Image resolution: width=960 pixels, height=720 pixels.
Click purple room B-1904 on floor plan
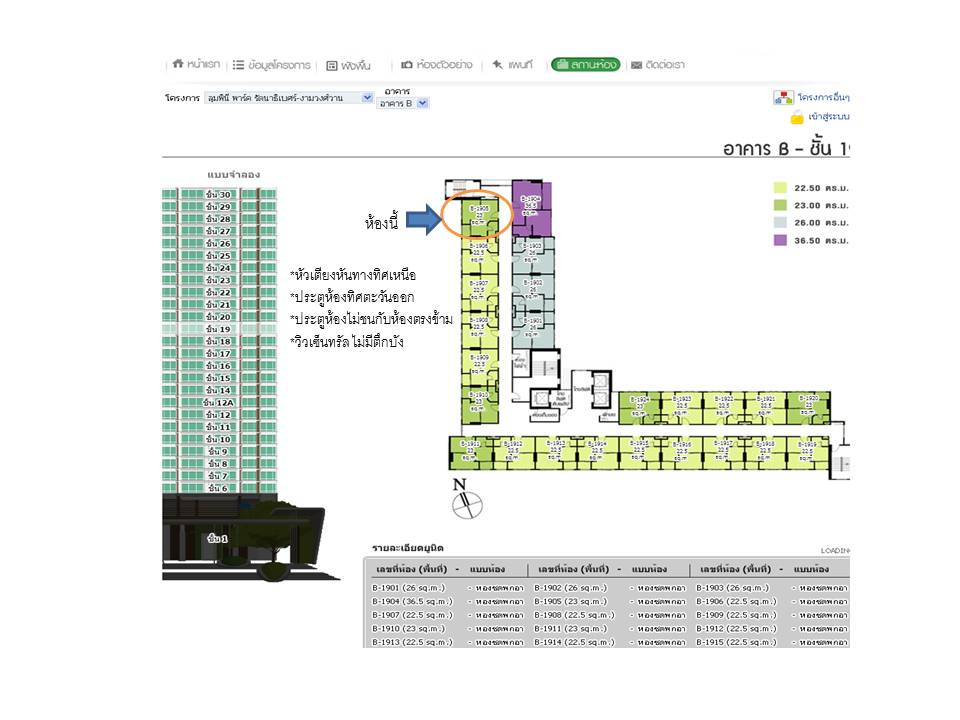530,206
